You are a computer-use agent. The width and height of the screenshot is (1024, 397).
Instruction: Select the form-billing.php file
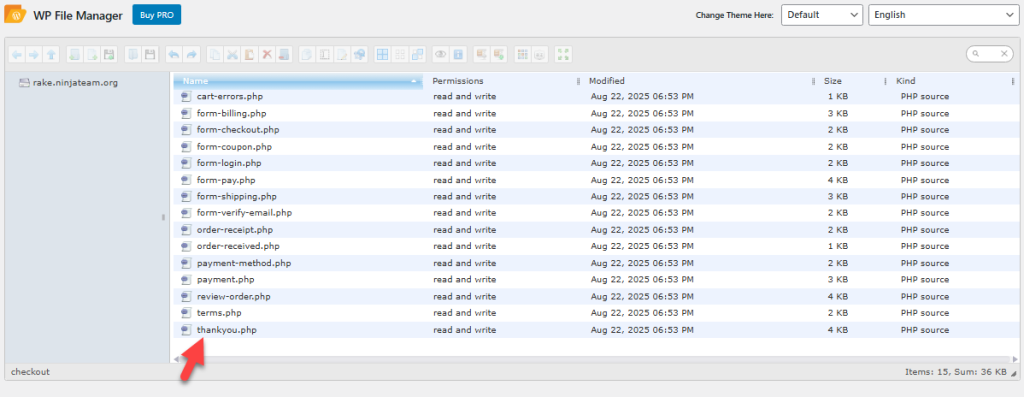(x=595, y=113)
